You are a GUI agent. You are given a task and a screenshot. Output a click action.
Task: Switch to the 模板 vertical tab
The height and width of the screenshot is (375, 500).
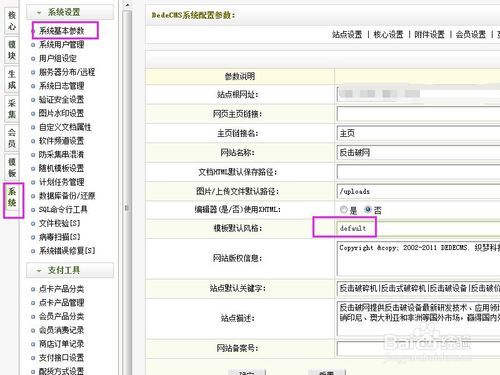pyautogui.click(x=12, y=167)
